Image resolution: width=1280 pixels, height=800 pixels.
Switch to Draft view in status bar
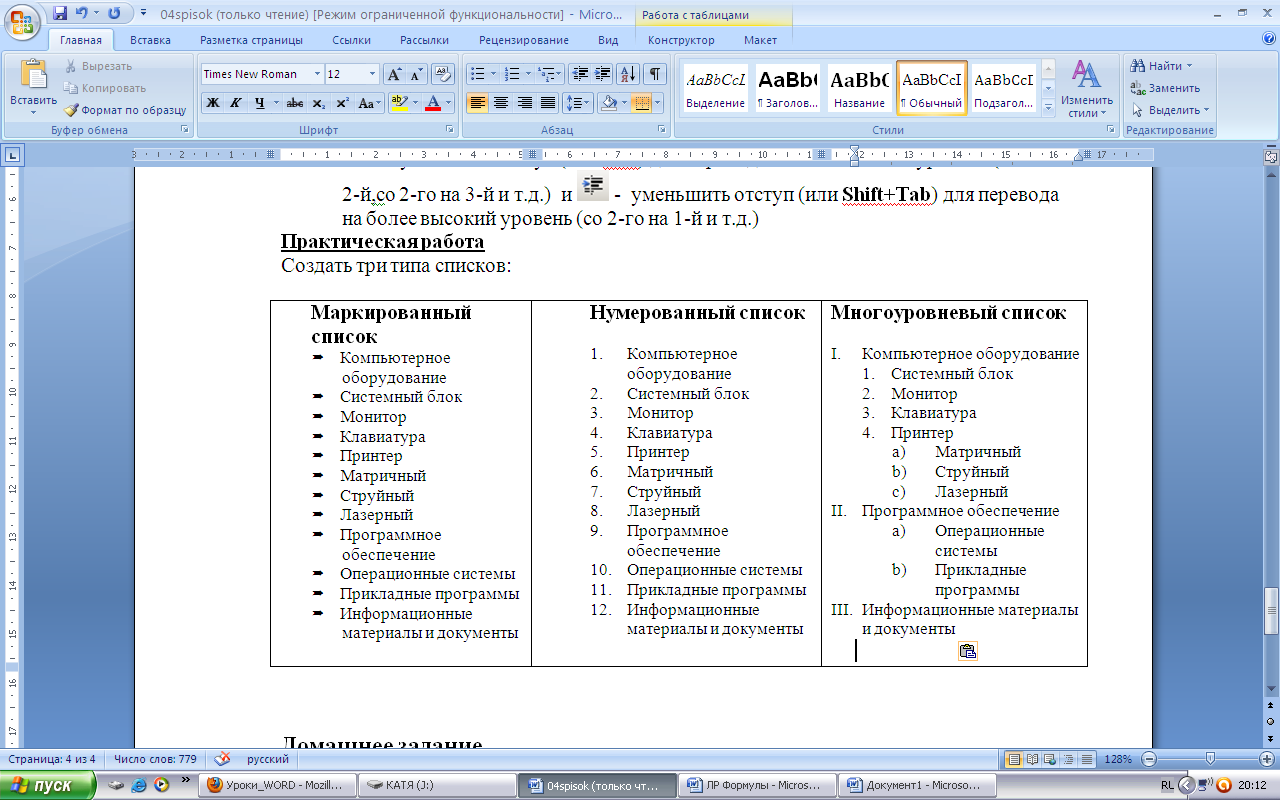(1087, 759)
